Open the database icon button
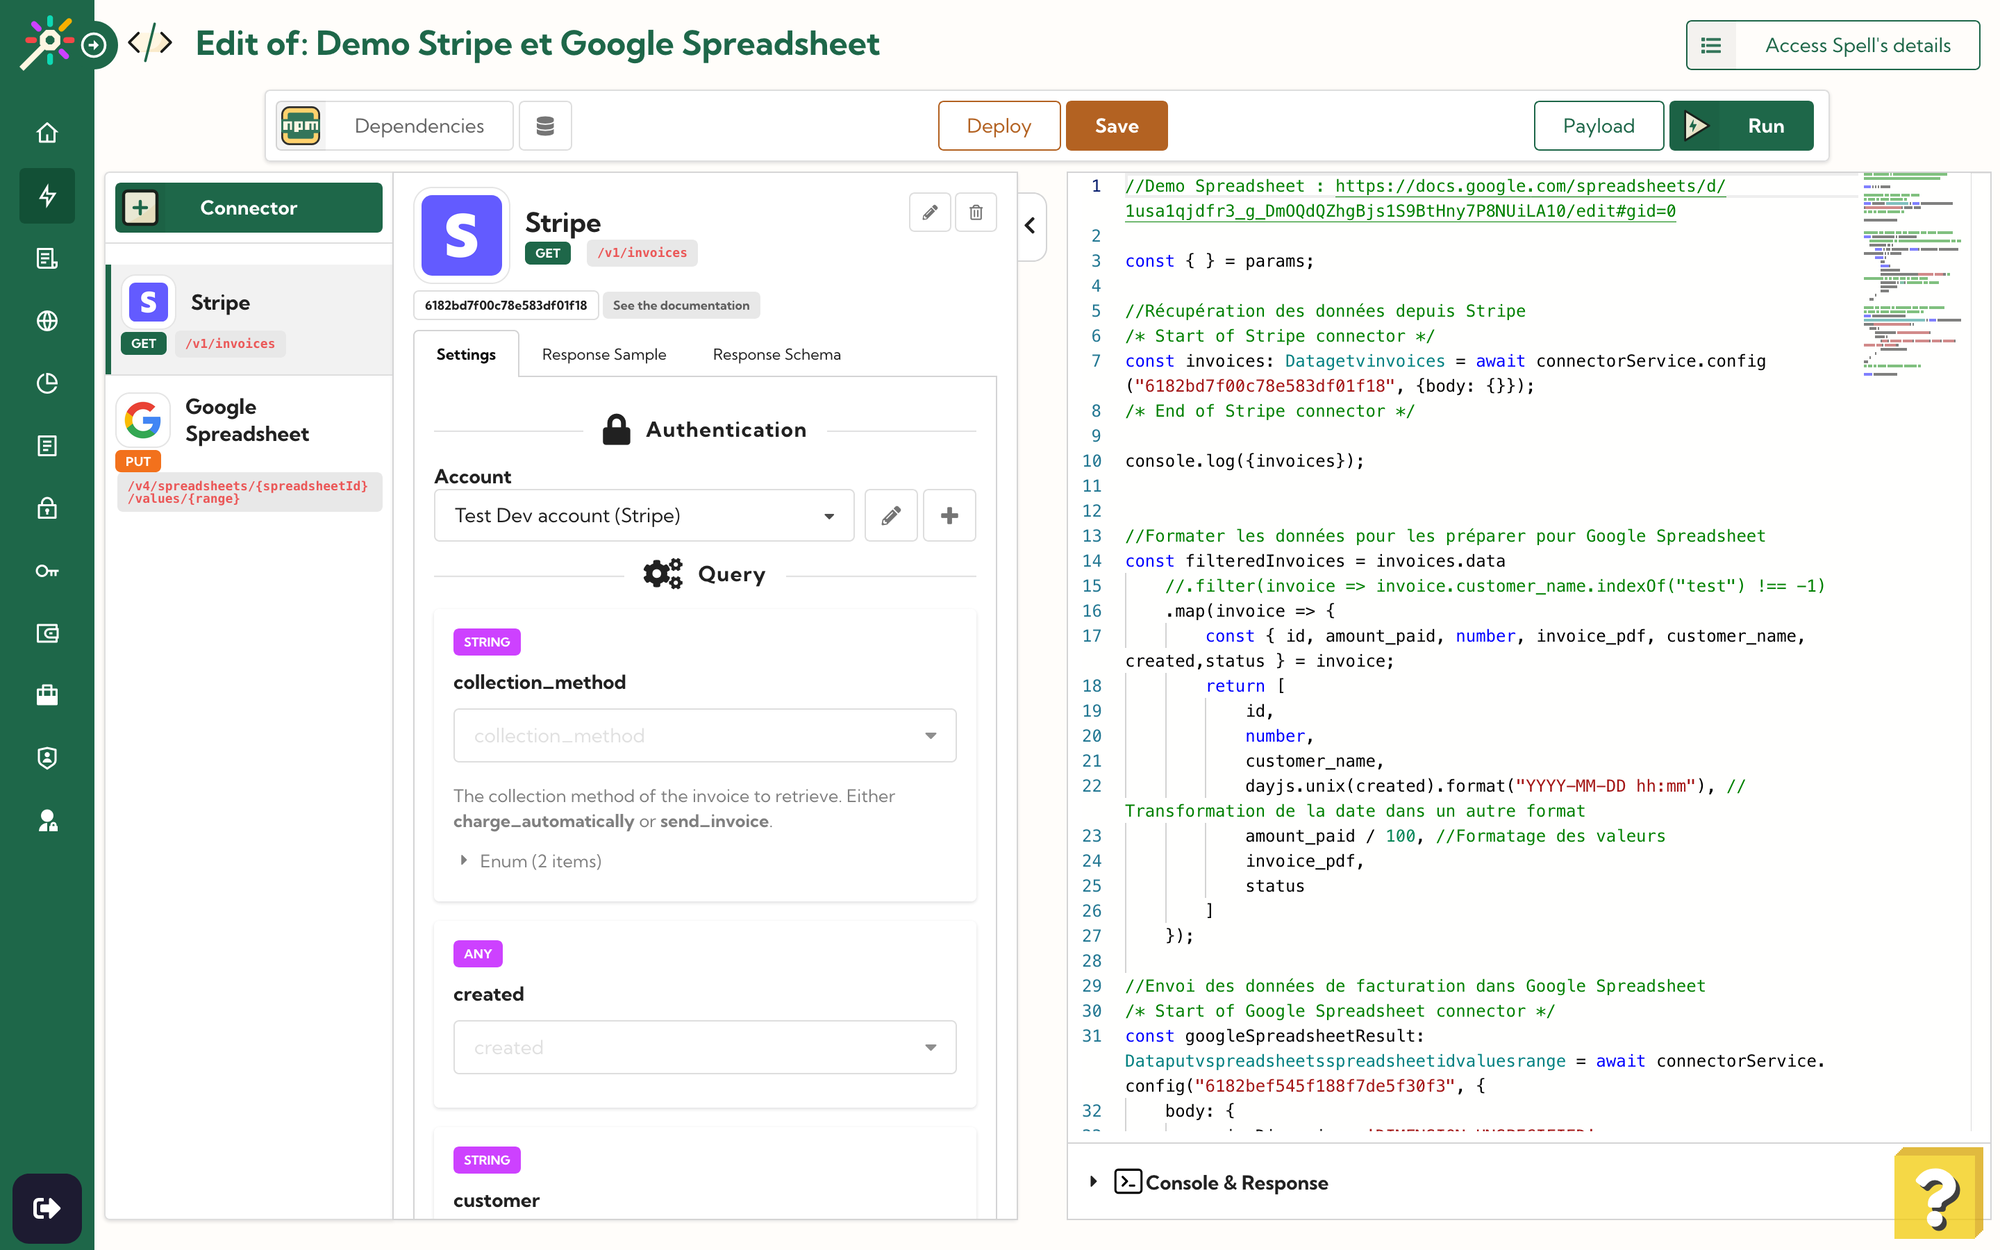Viewport: 2000px width, 1250px height. click(x=545, y=126)
